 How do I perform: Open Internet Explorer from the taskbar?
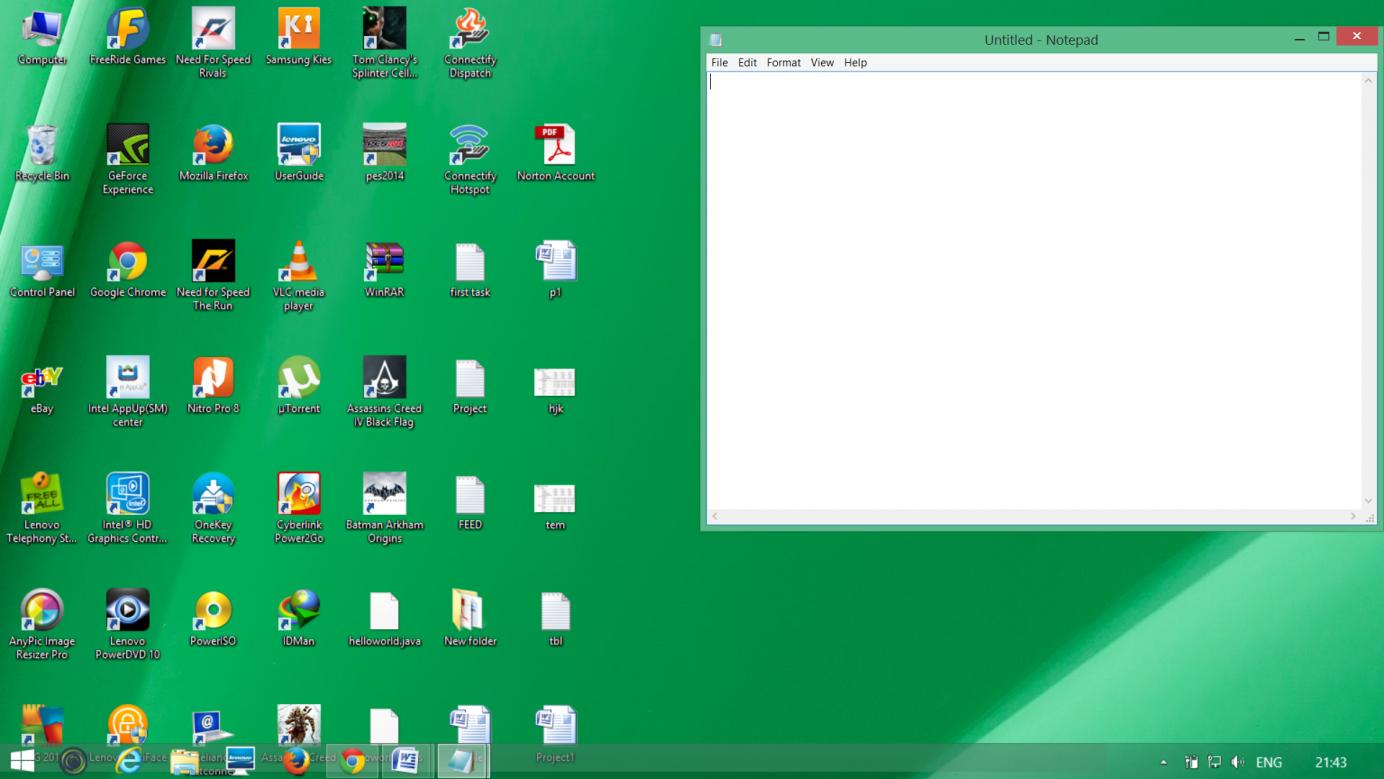128,761
